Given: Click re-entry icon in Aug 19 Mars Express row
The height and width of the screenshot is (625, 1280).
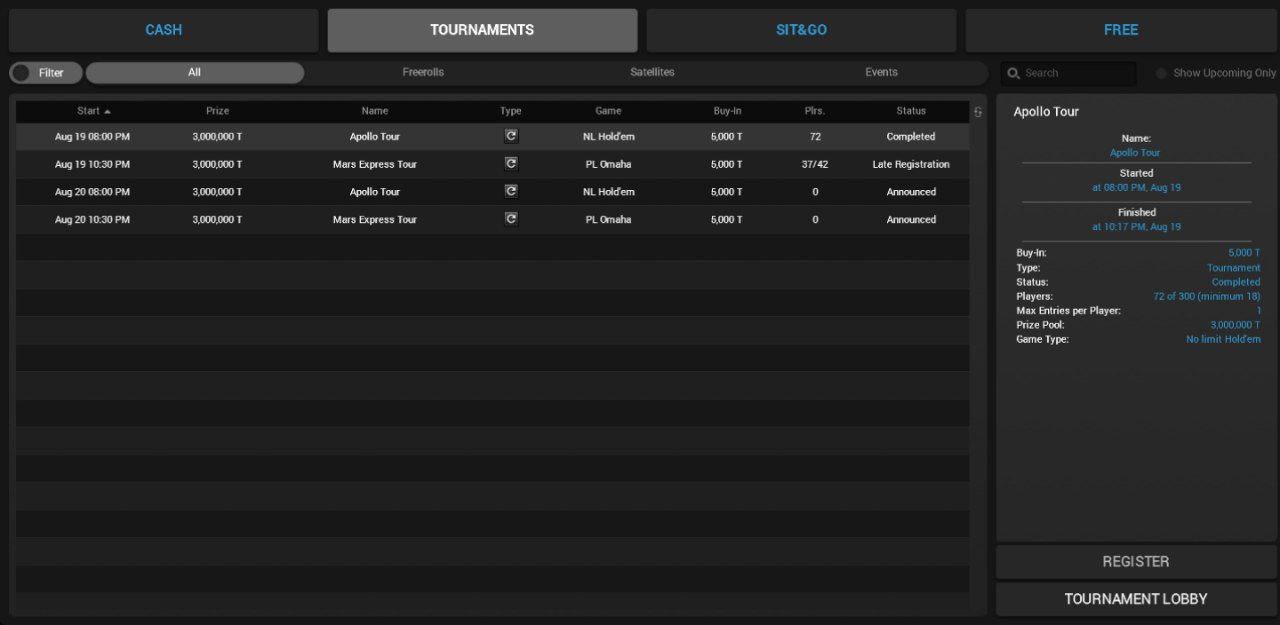Looking at the screenshot, I should tap(511, 164).
